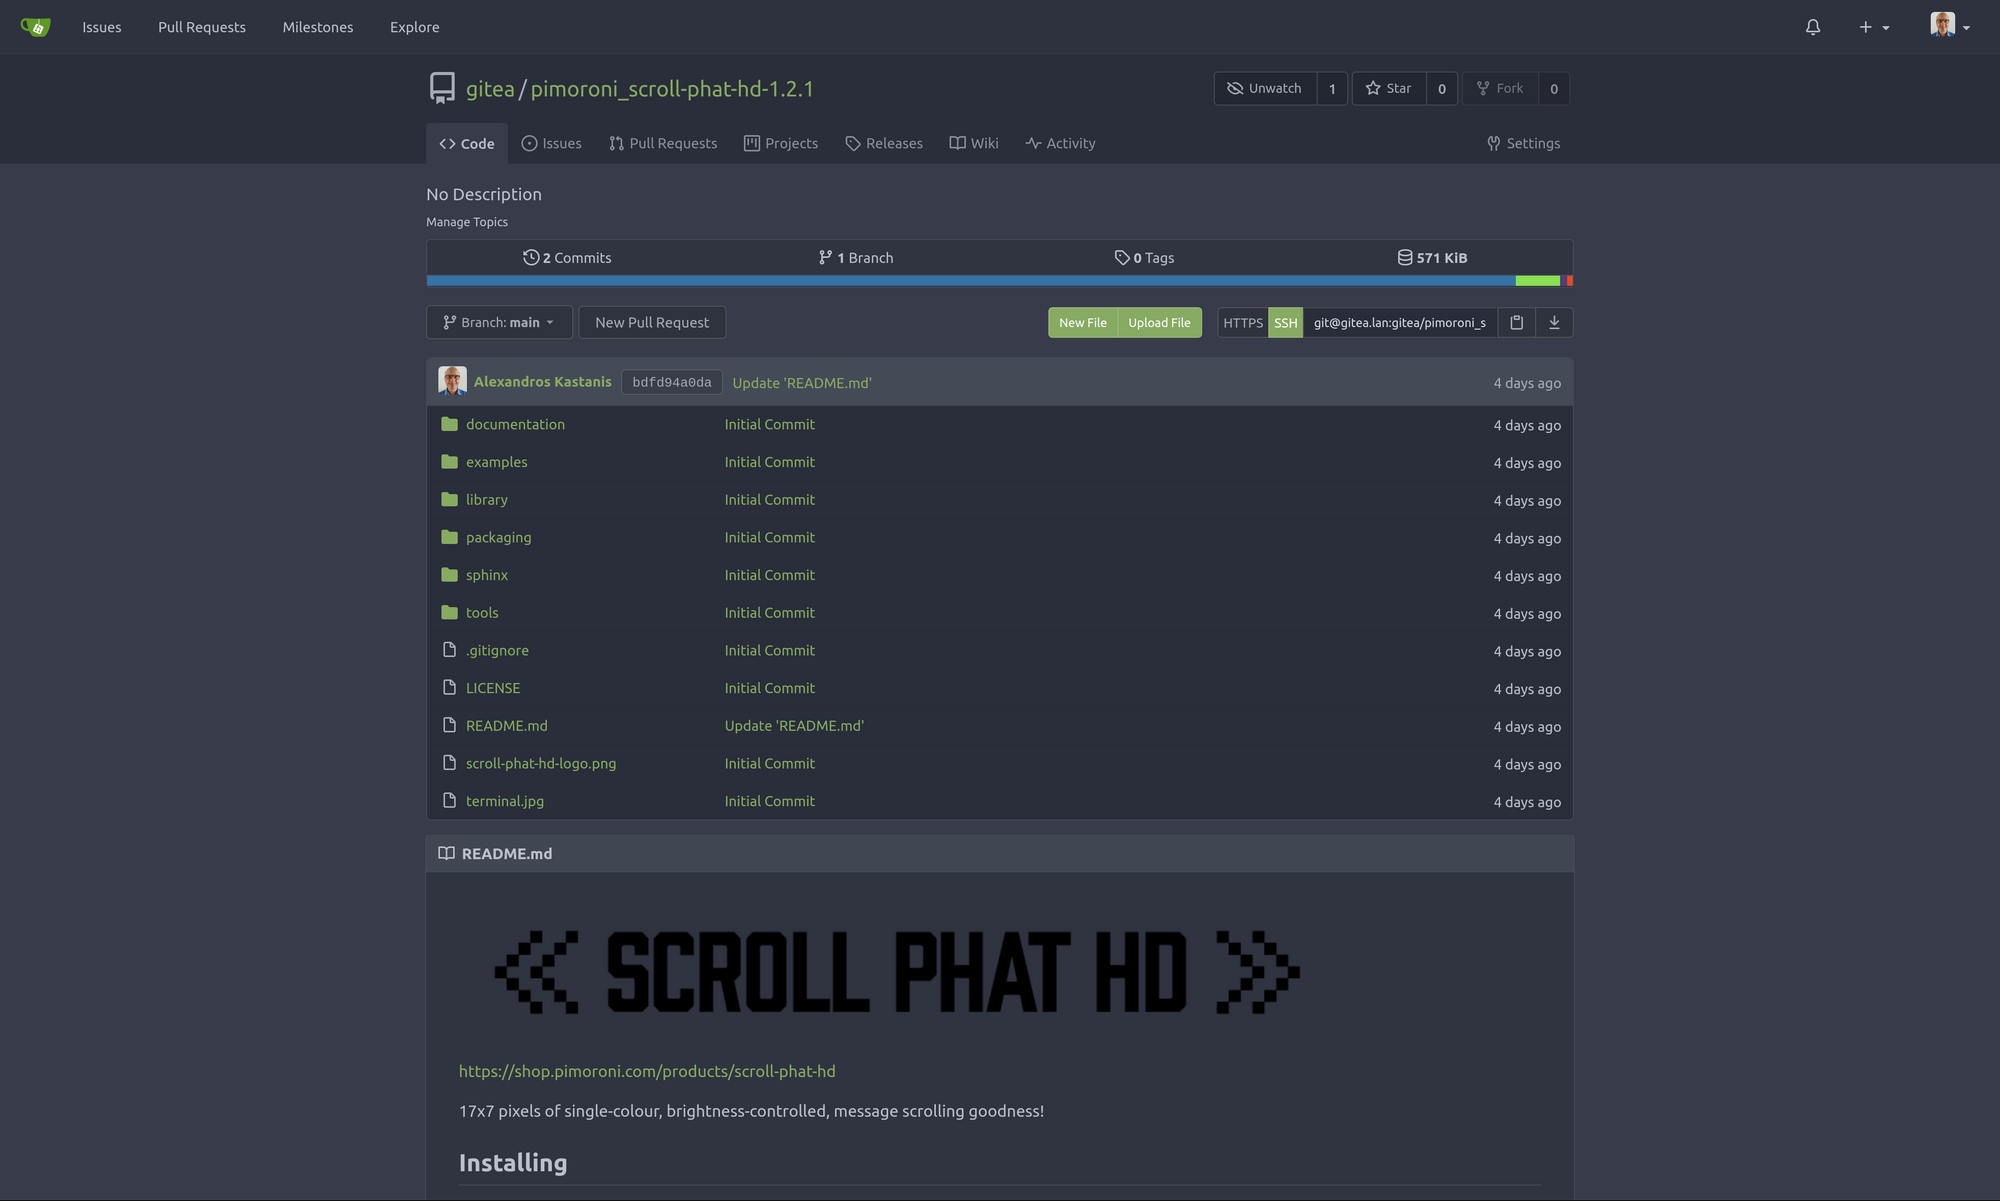Open pimoroni_scroll-phat-hd-1.2.1 repo title link
This screenshot has height=1201, width=2000.
click(672, 88)
